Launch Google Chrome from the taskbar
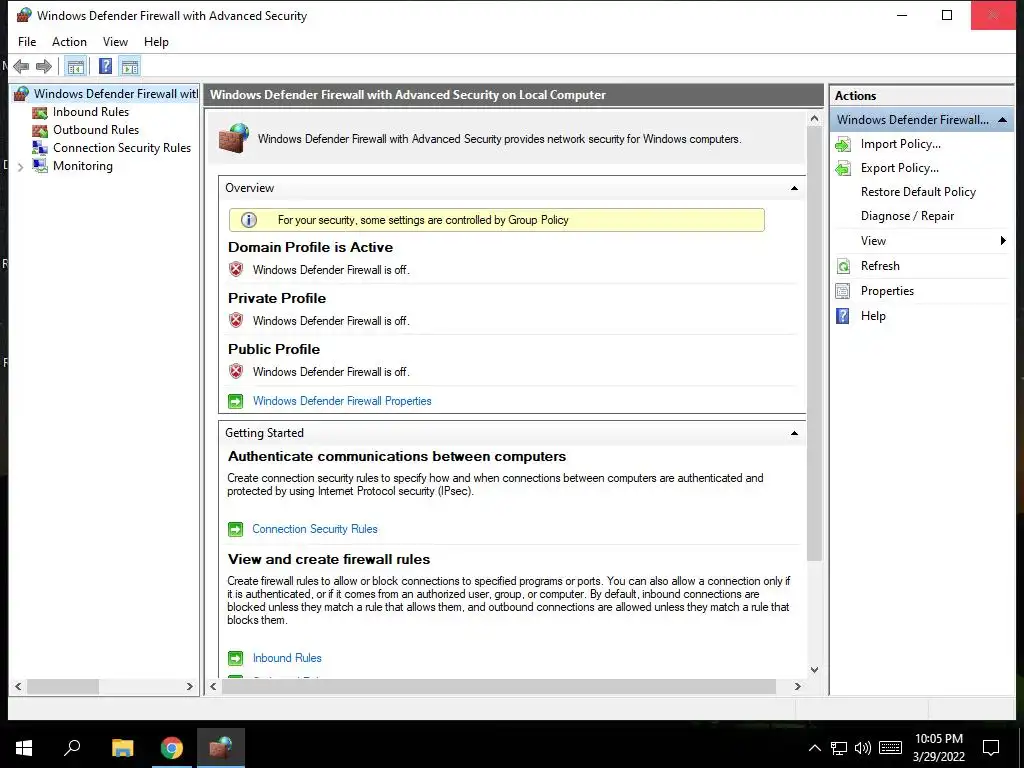This screenshot has width=1024, height=768. [x=172, y=748]
